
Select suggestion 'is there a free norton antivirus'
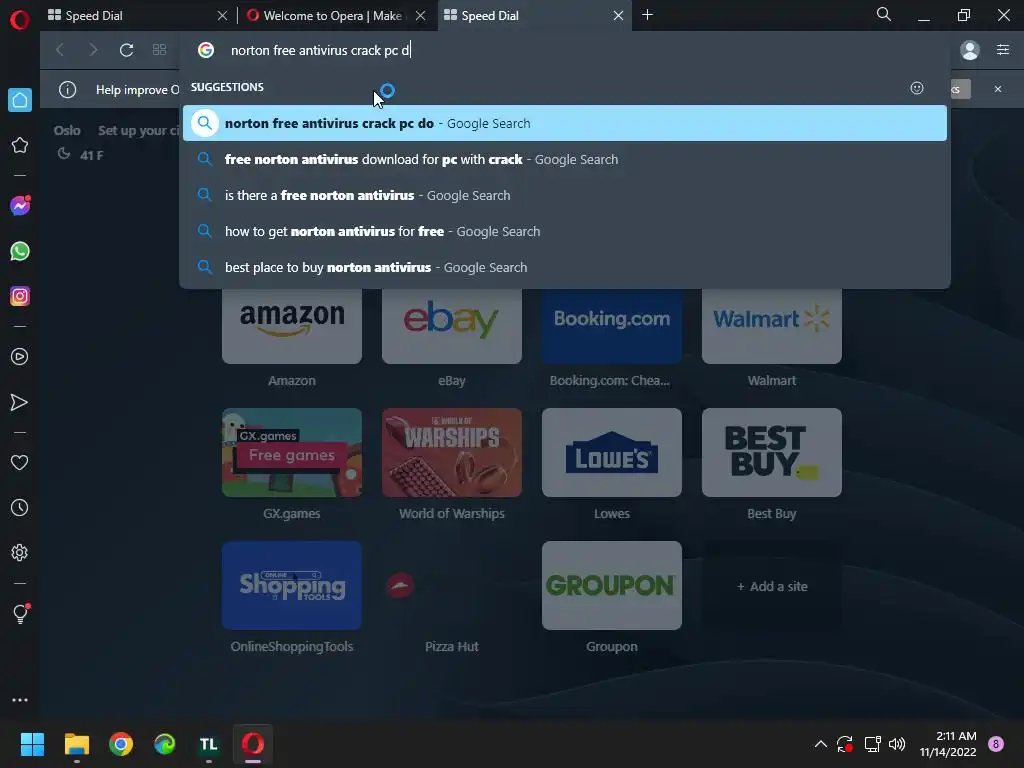coord(564,195)
